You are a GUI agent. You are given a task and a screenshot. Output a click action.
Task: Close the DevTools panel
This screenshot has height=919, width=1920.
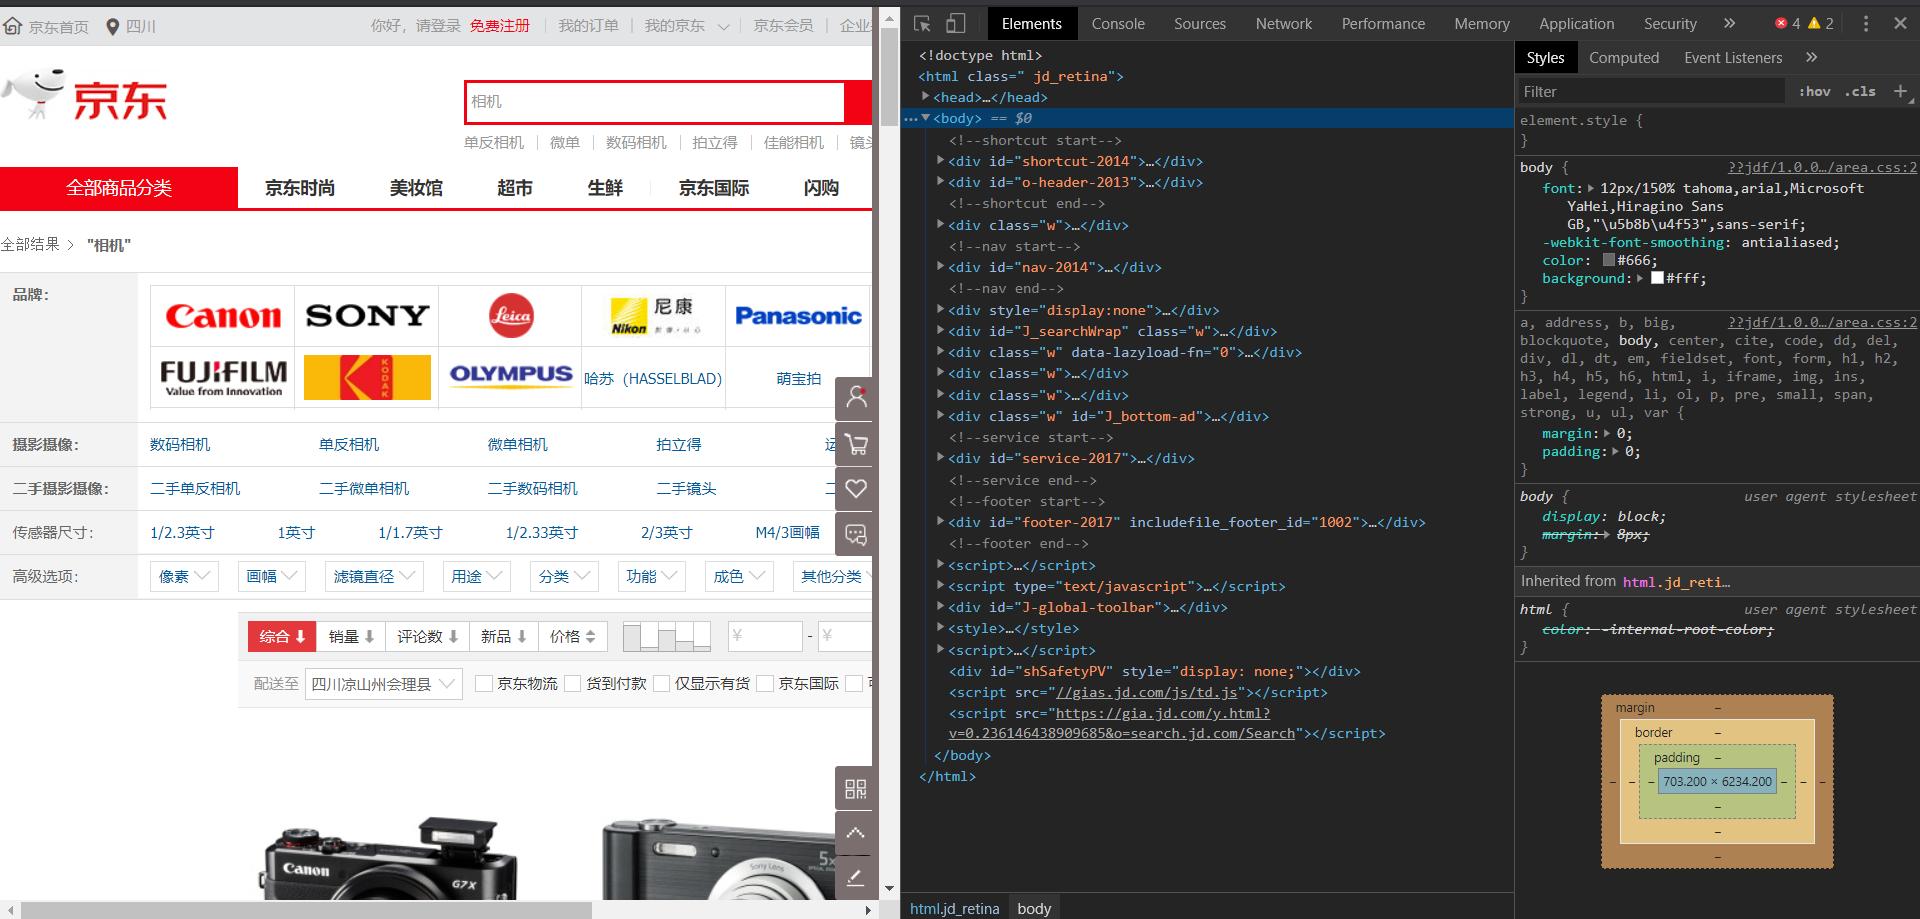click(1900, 23)
